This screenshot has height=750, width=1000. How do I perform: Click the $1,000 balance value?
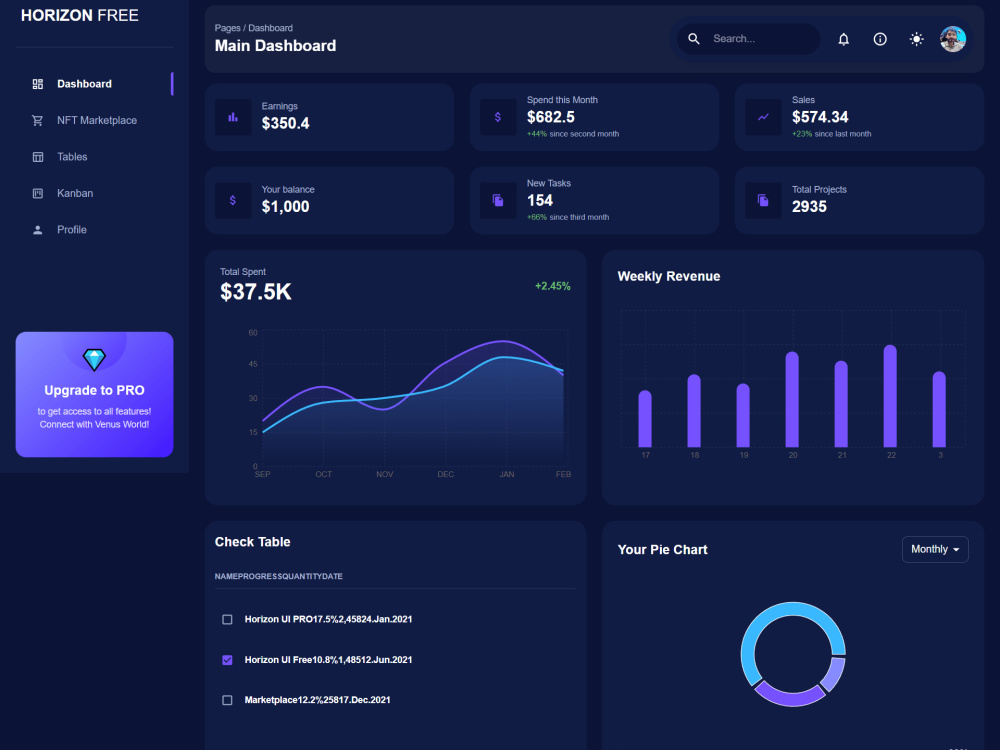286,207
